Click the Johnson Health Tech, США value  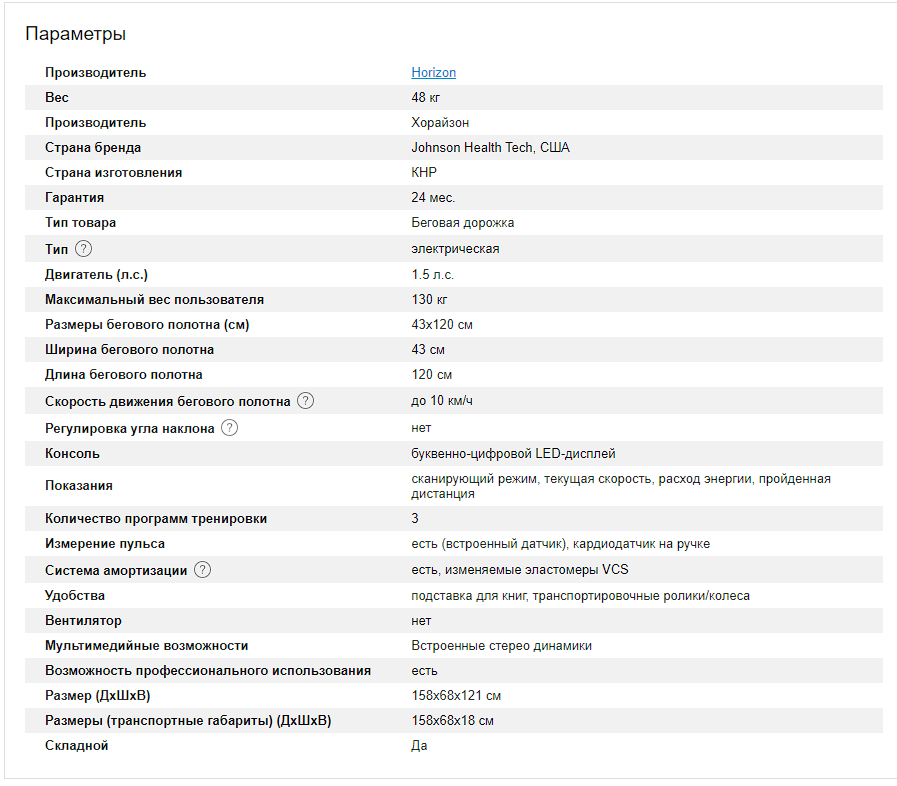pyautogui.click(x=490, y=147)
